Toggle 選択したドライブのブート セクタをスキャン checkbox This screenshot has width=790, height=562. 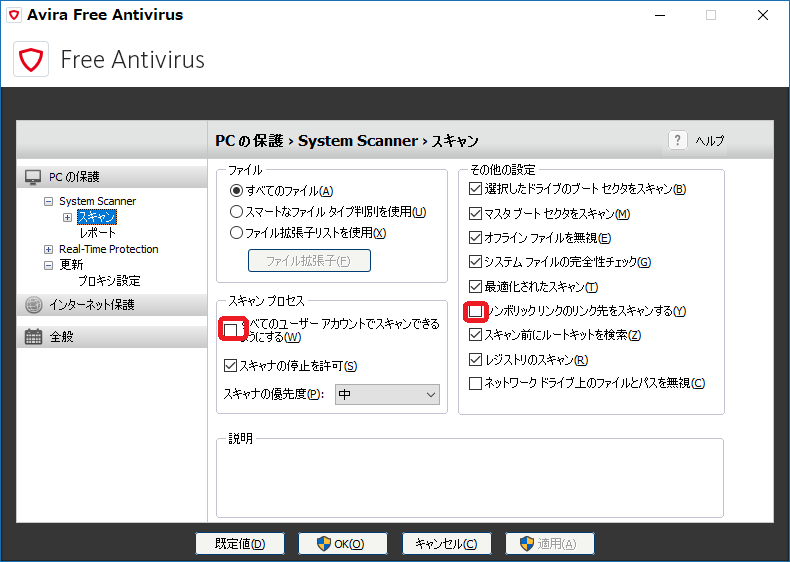(475, 189)
